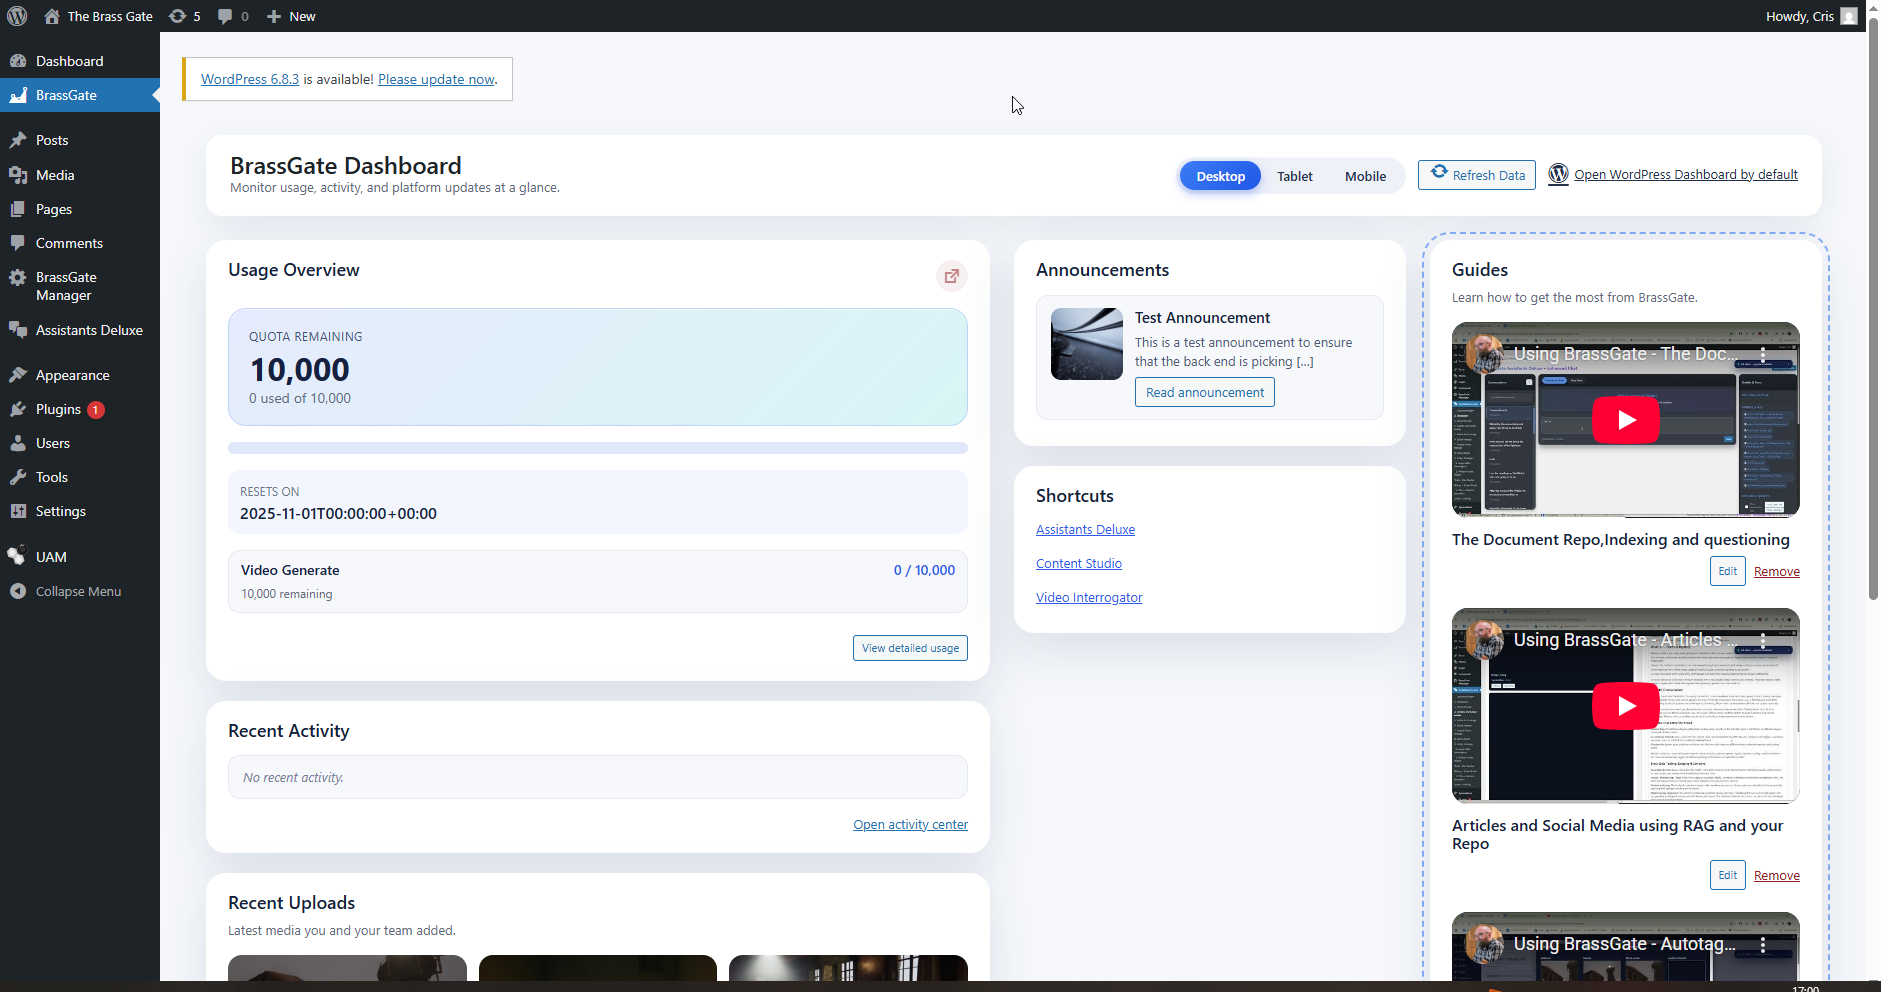Click the Collapse Menu arrow icon
The width and height of the screenshot is (1881, 992).
(x=18, y=591)
